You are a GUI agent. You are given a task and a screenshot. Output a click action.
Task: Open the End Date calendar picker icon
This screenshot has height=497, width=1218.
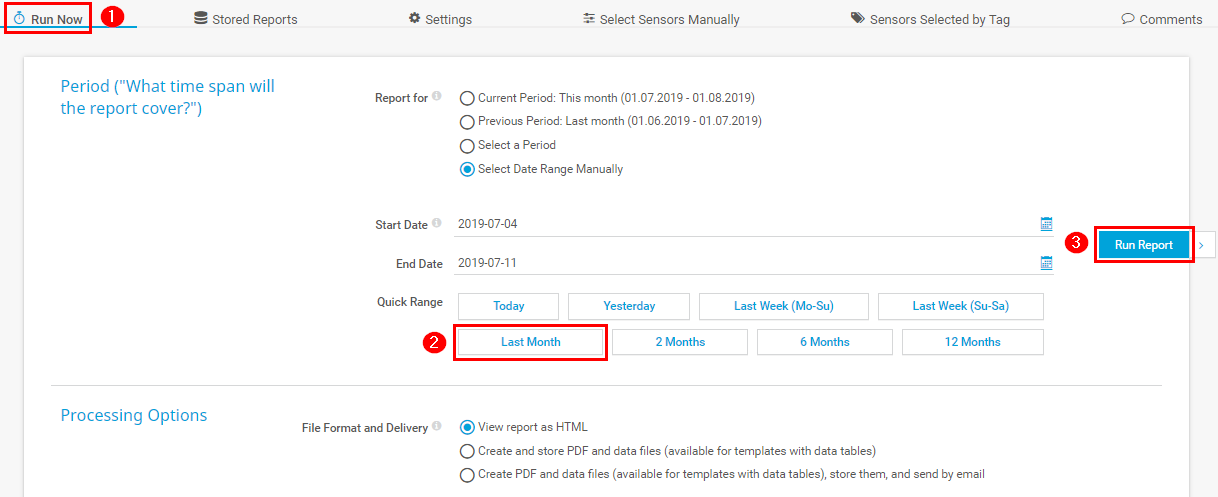pyautogui.click(x=1046, y=264)
